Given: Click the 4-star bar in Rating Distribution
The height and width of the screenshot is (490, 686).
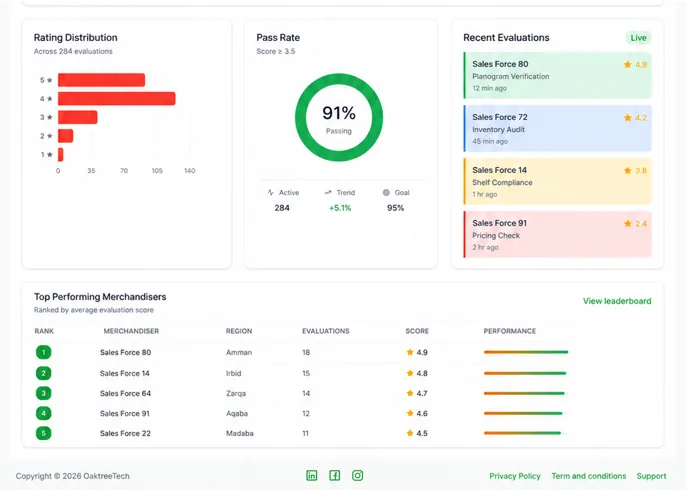Looking at the screenshot, I should (117, 98).
